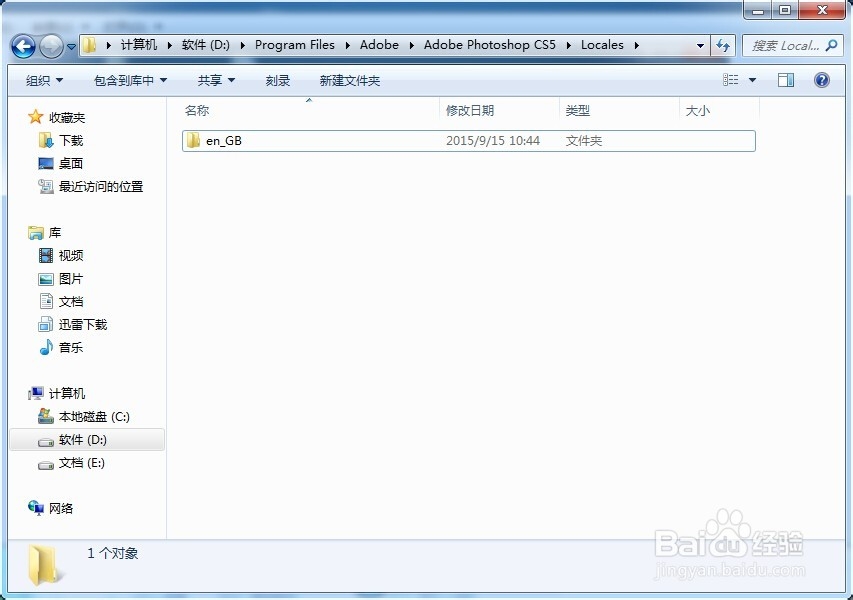This screenshot has width=853, height=600.
Task: Click 新建文件夹 in the toolbar
Action: click(349, 81)
